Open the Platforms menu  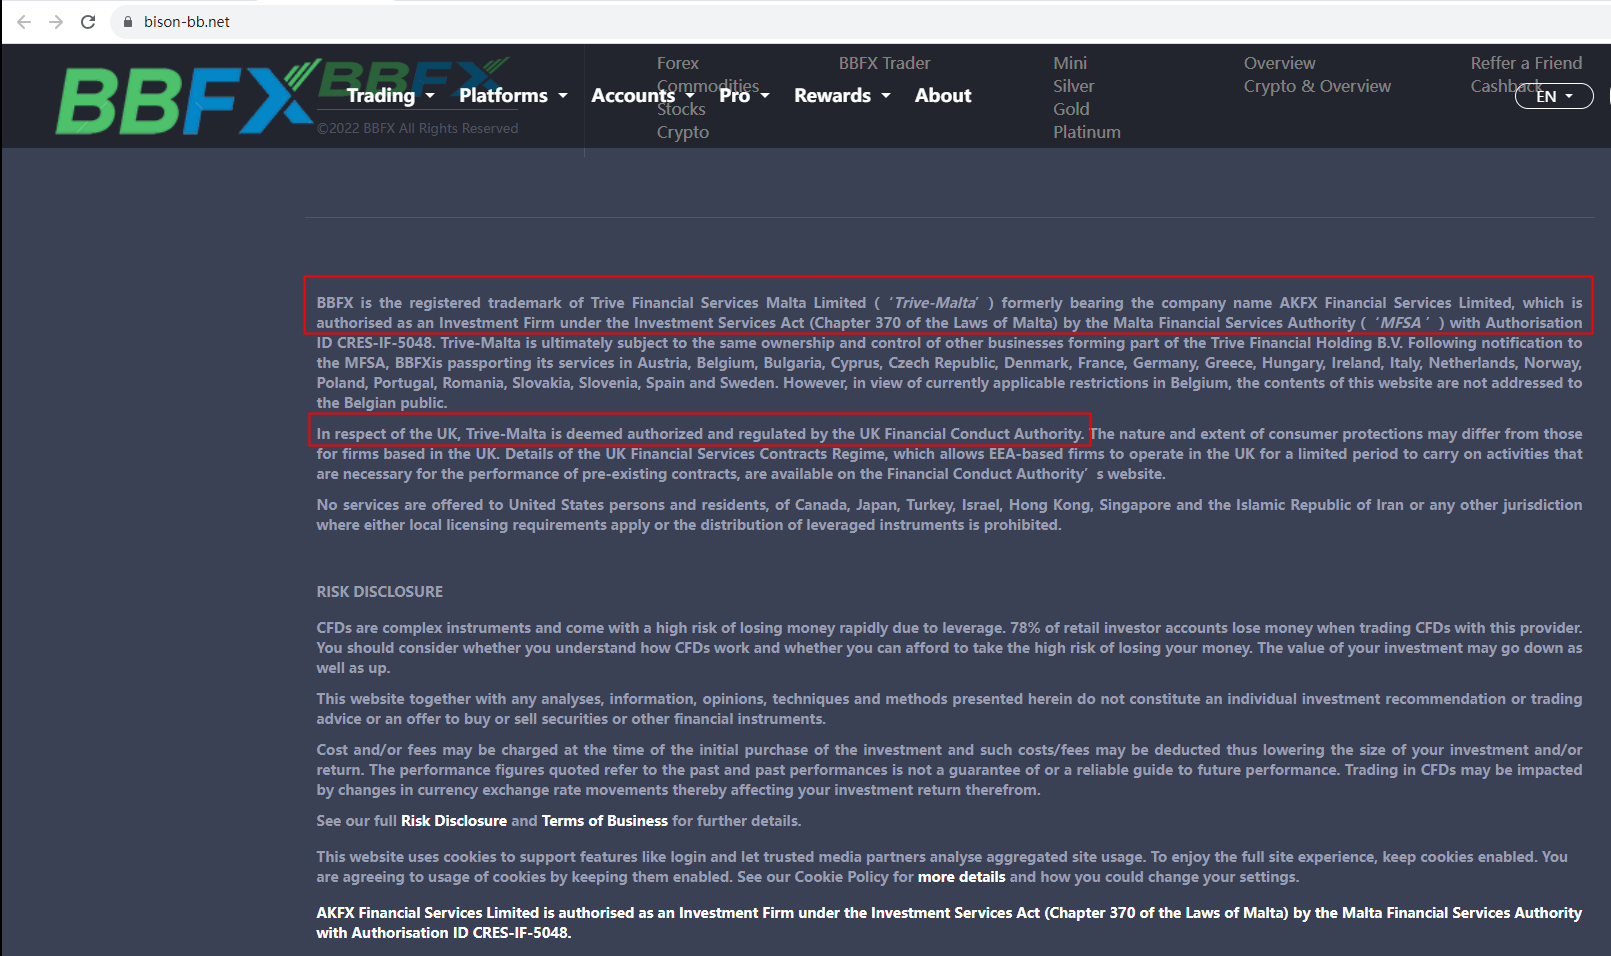point(513,96)
